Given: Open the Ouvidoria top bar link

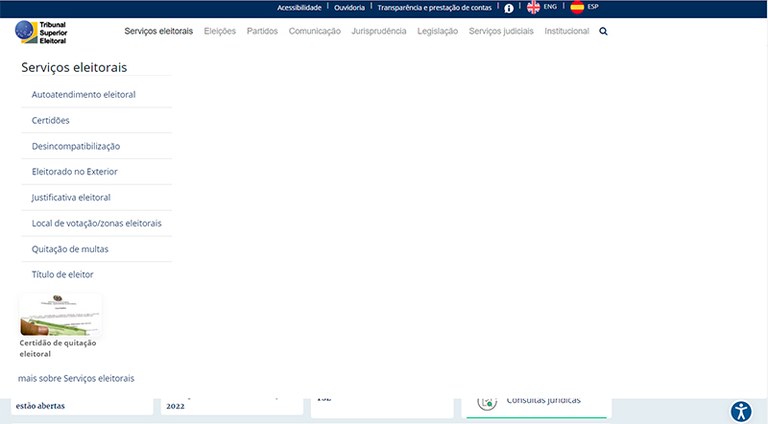Looking at the screenshot, I should 348,8.
